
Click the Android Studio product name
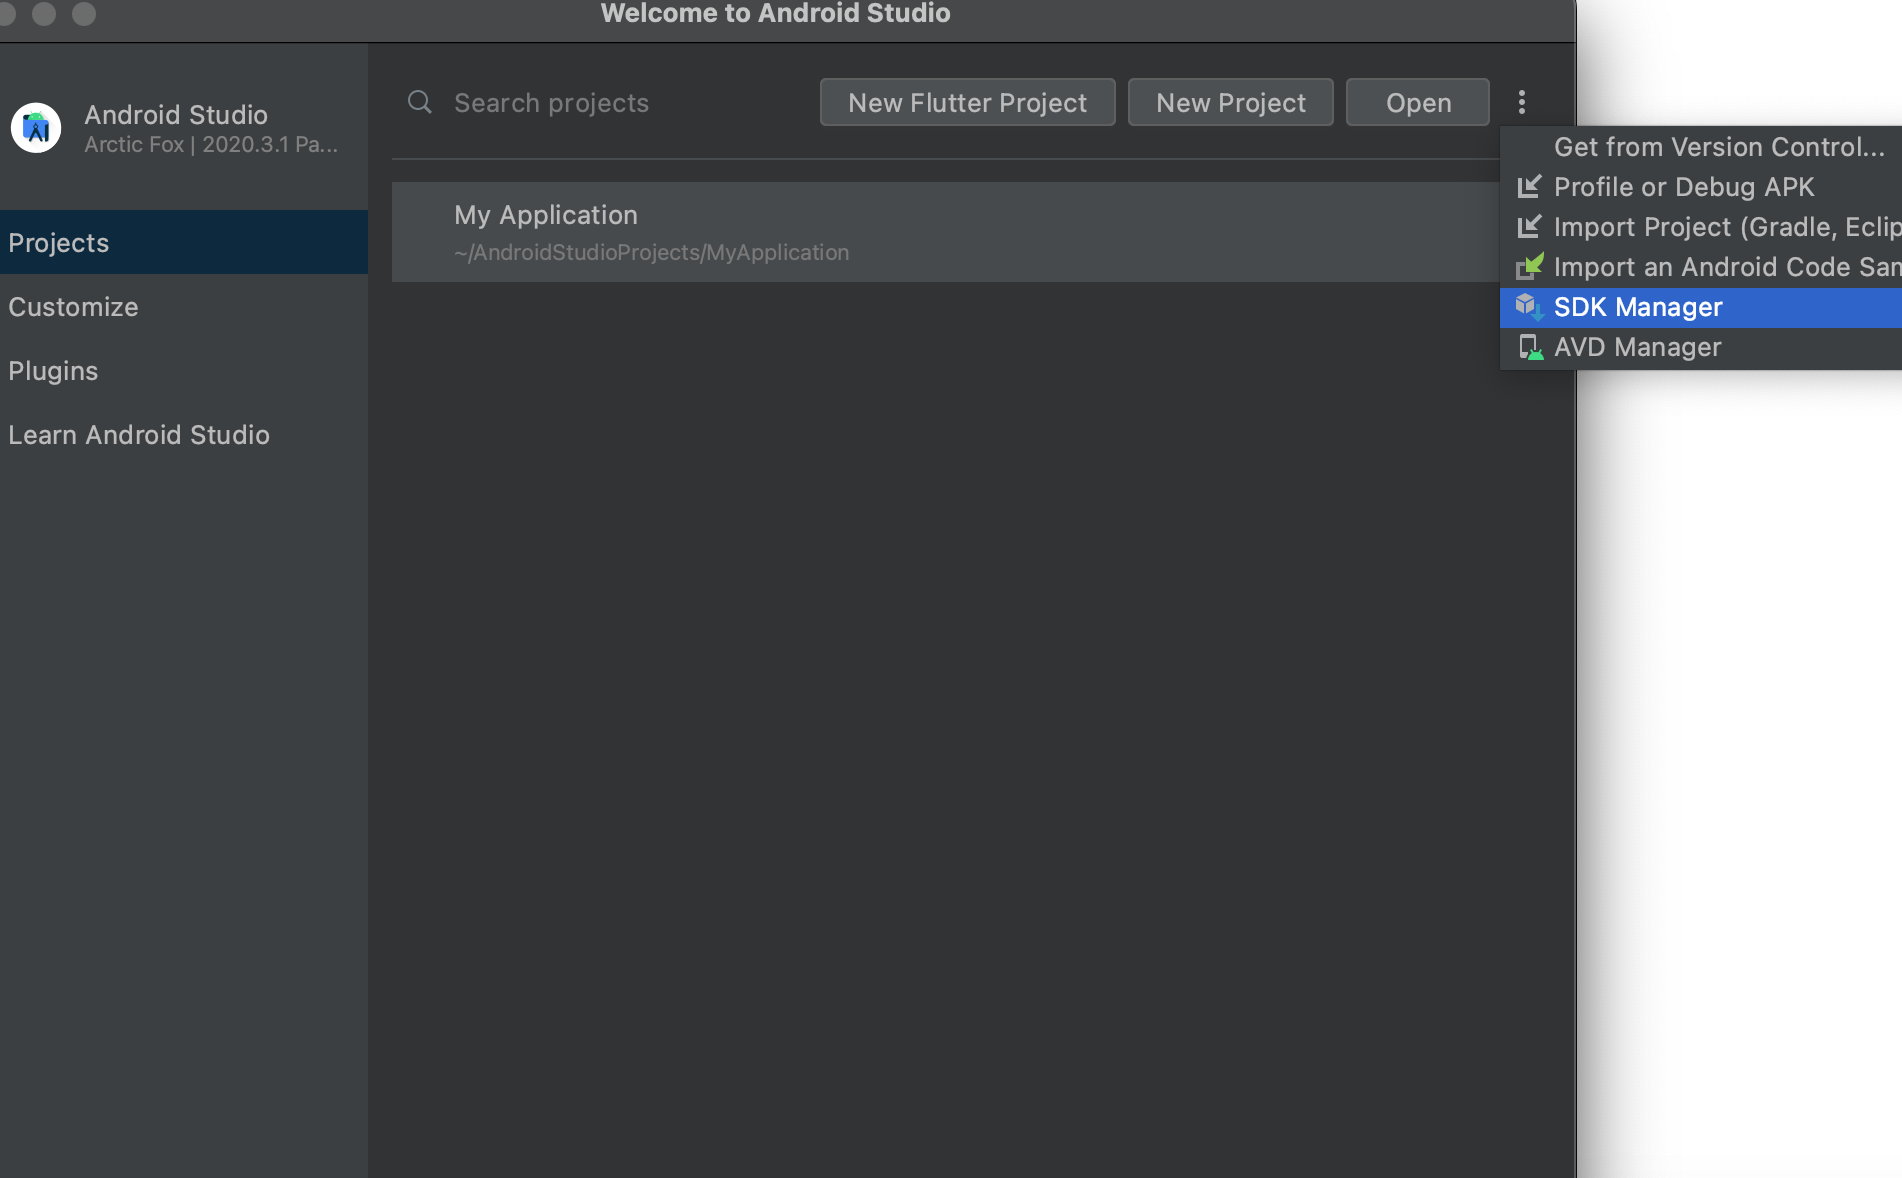click(x=176, y=114)
